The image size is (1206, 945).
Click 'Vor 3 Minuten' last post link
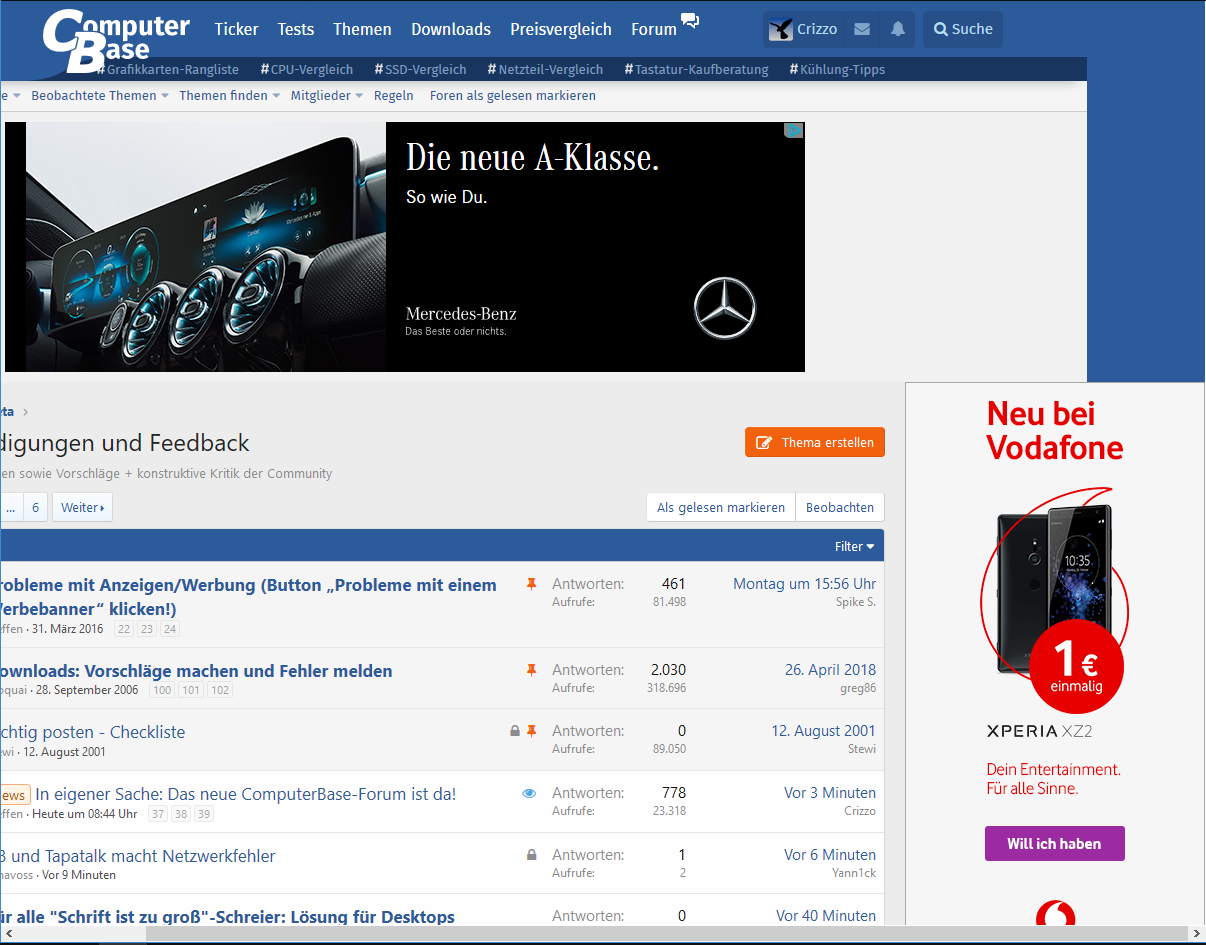(830, 793)
